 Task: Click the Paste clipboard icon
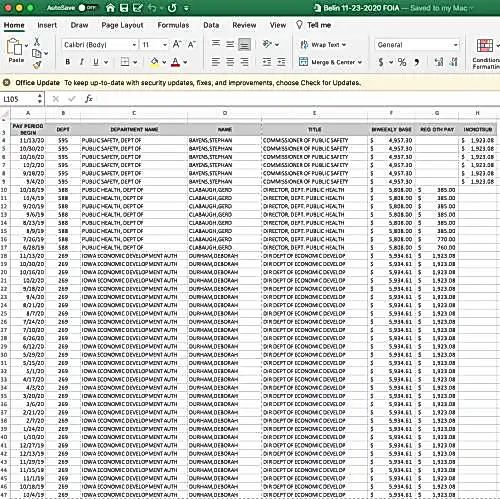click(x=14, y=47)
